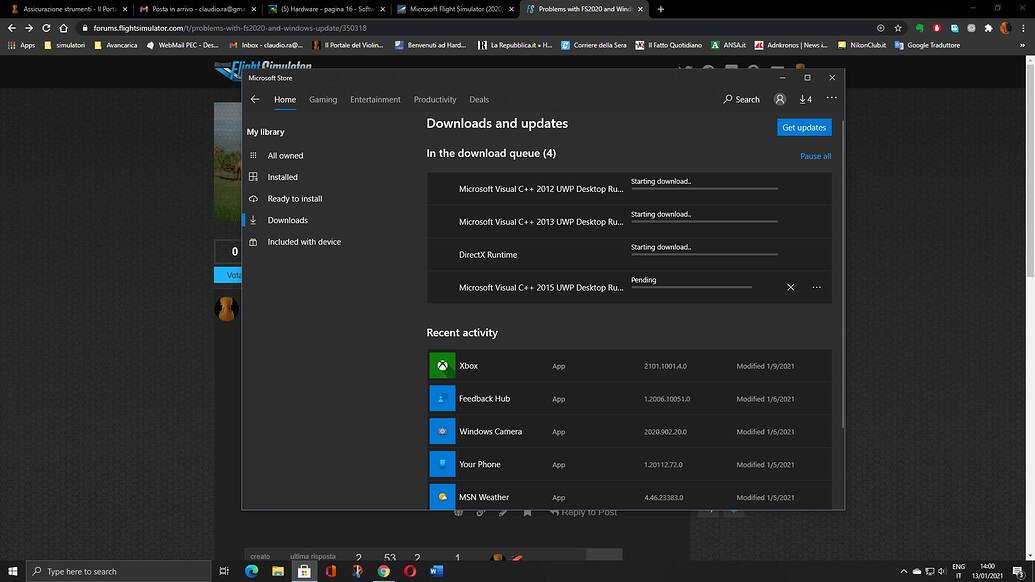Click the Pause all link
Viewport: 1035px width, 582px height.
pos(815,156)
